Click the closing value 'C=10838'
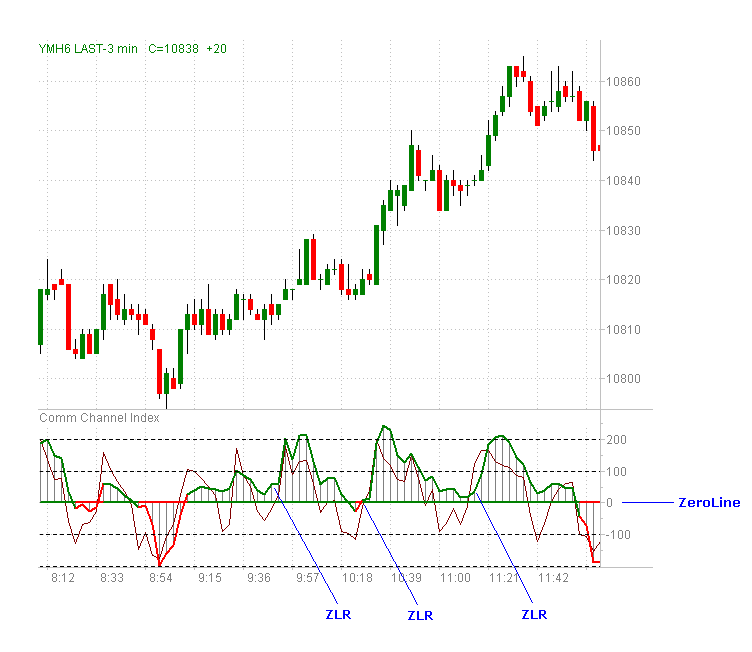752x652 pixels. tap(173, 49)
